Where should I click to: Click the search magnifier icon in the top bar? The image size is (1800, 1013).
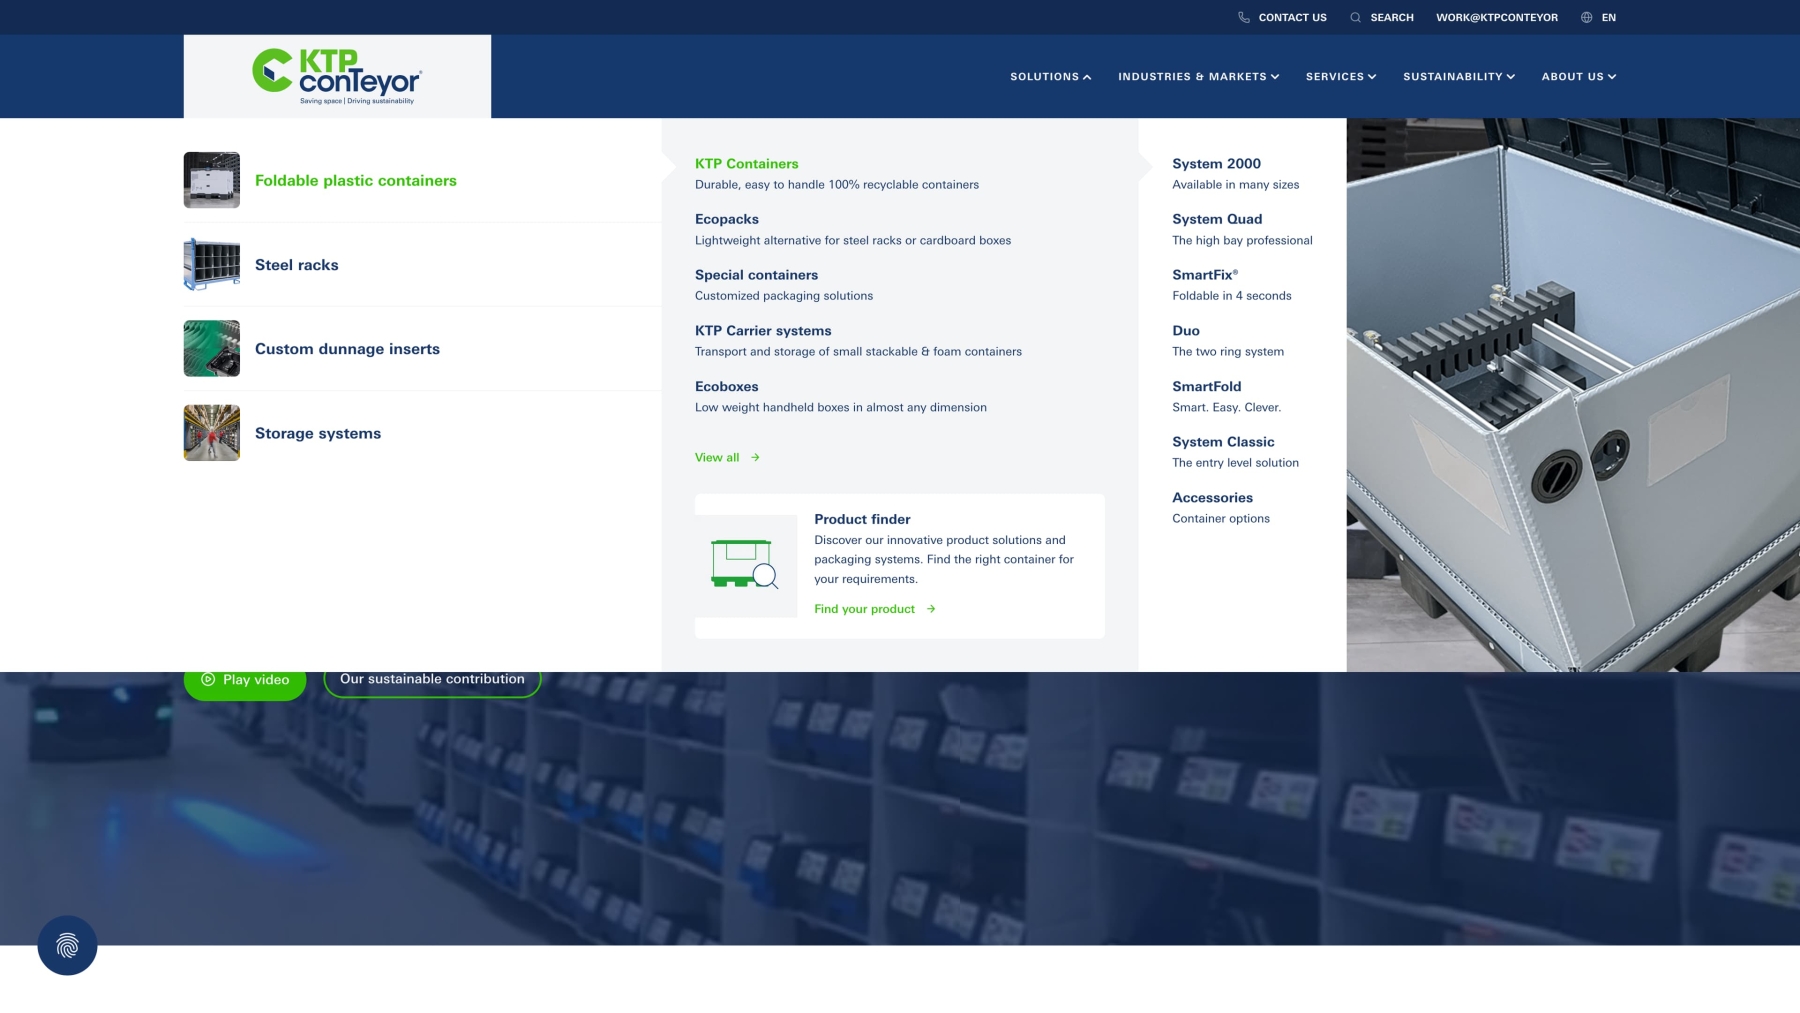point(1355,17)
